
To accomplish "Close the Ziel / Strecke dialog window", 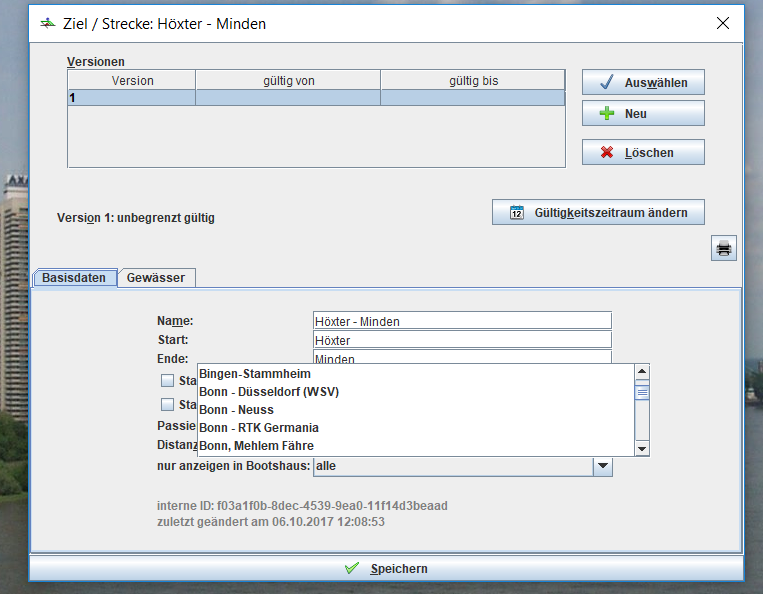I will [723, 23].
